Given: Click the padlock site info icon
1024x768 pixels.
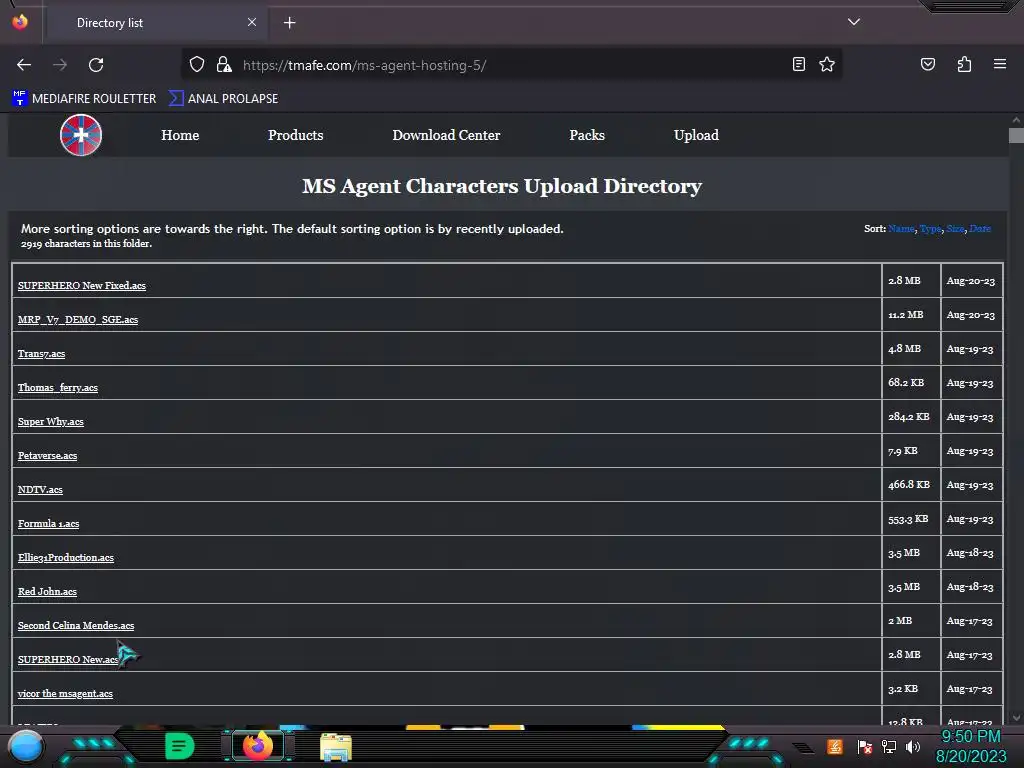Looking at the screenshot, I should 224,64.
